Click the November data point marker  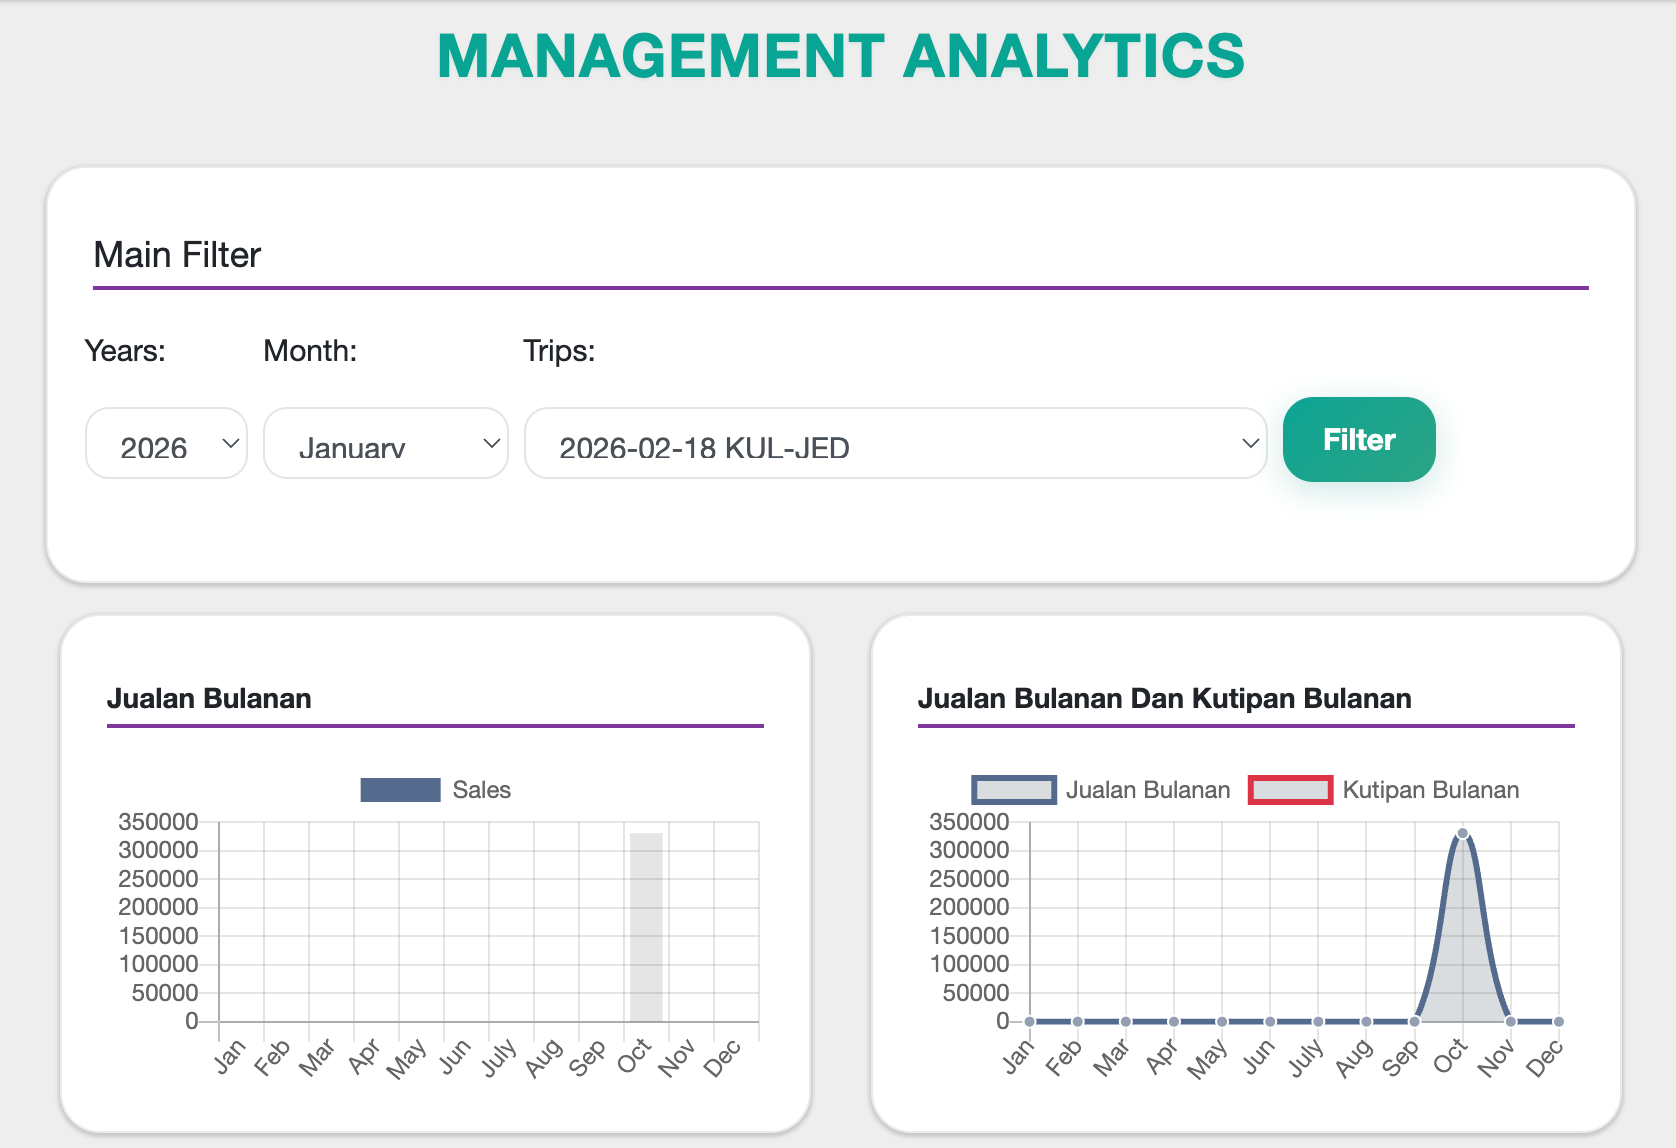pyautogui.click(x=1510, y=1022)
